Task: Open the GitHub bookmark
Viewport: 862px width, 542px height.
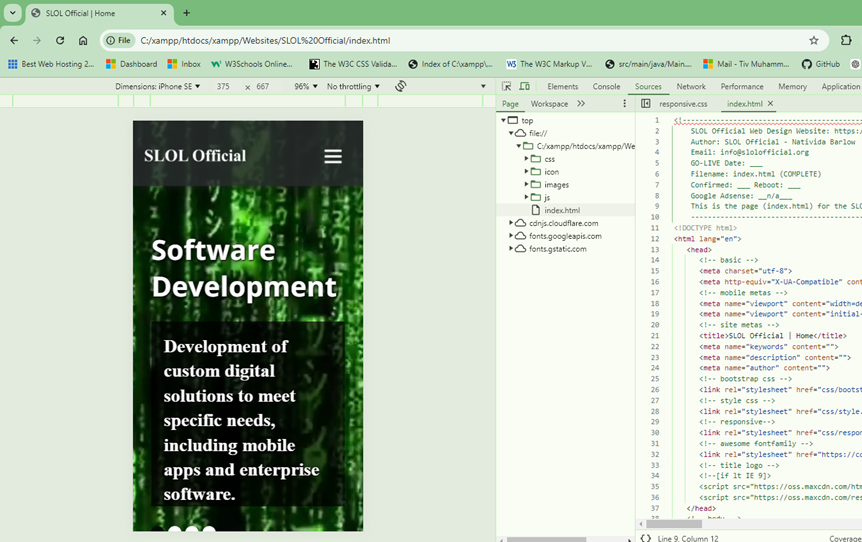Action: (x=821, y=64)
